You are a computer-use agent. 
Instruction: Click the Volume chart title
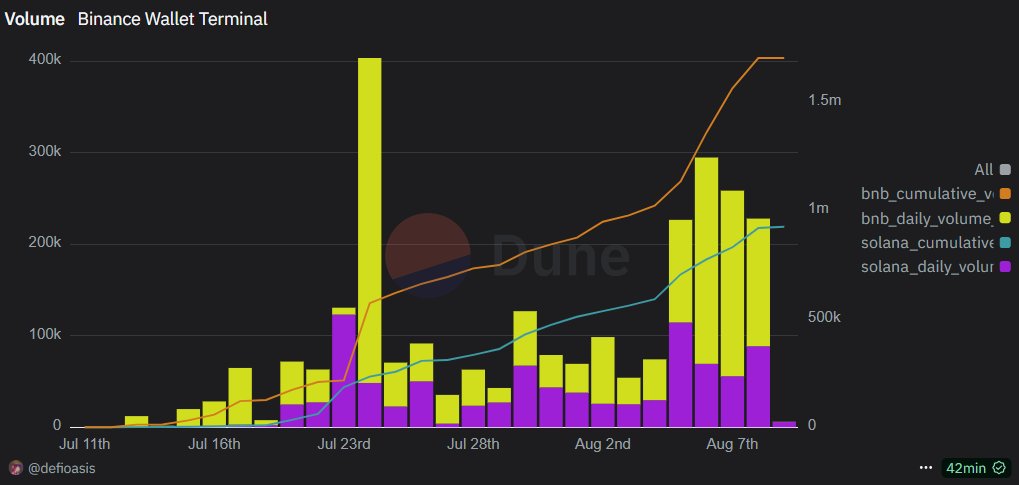(x=34, y=19)
